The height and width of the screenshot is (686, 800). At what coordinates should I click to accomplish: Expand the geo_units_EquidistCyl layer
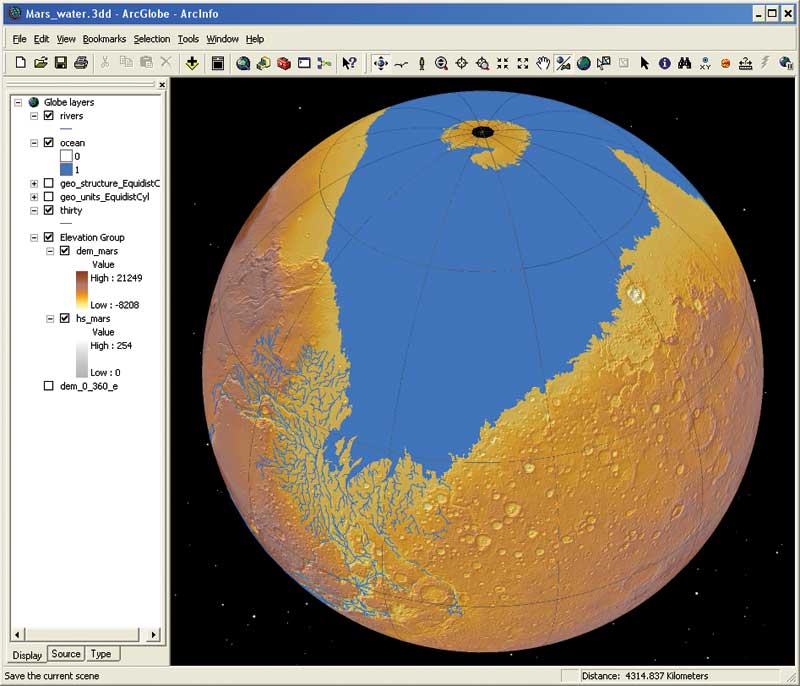(35, 197)
